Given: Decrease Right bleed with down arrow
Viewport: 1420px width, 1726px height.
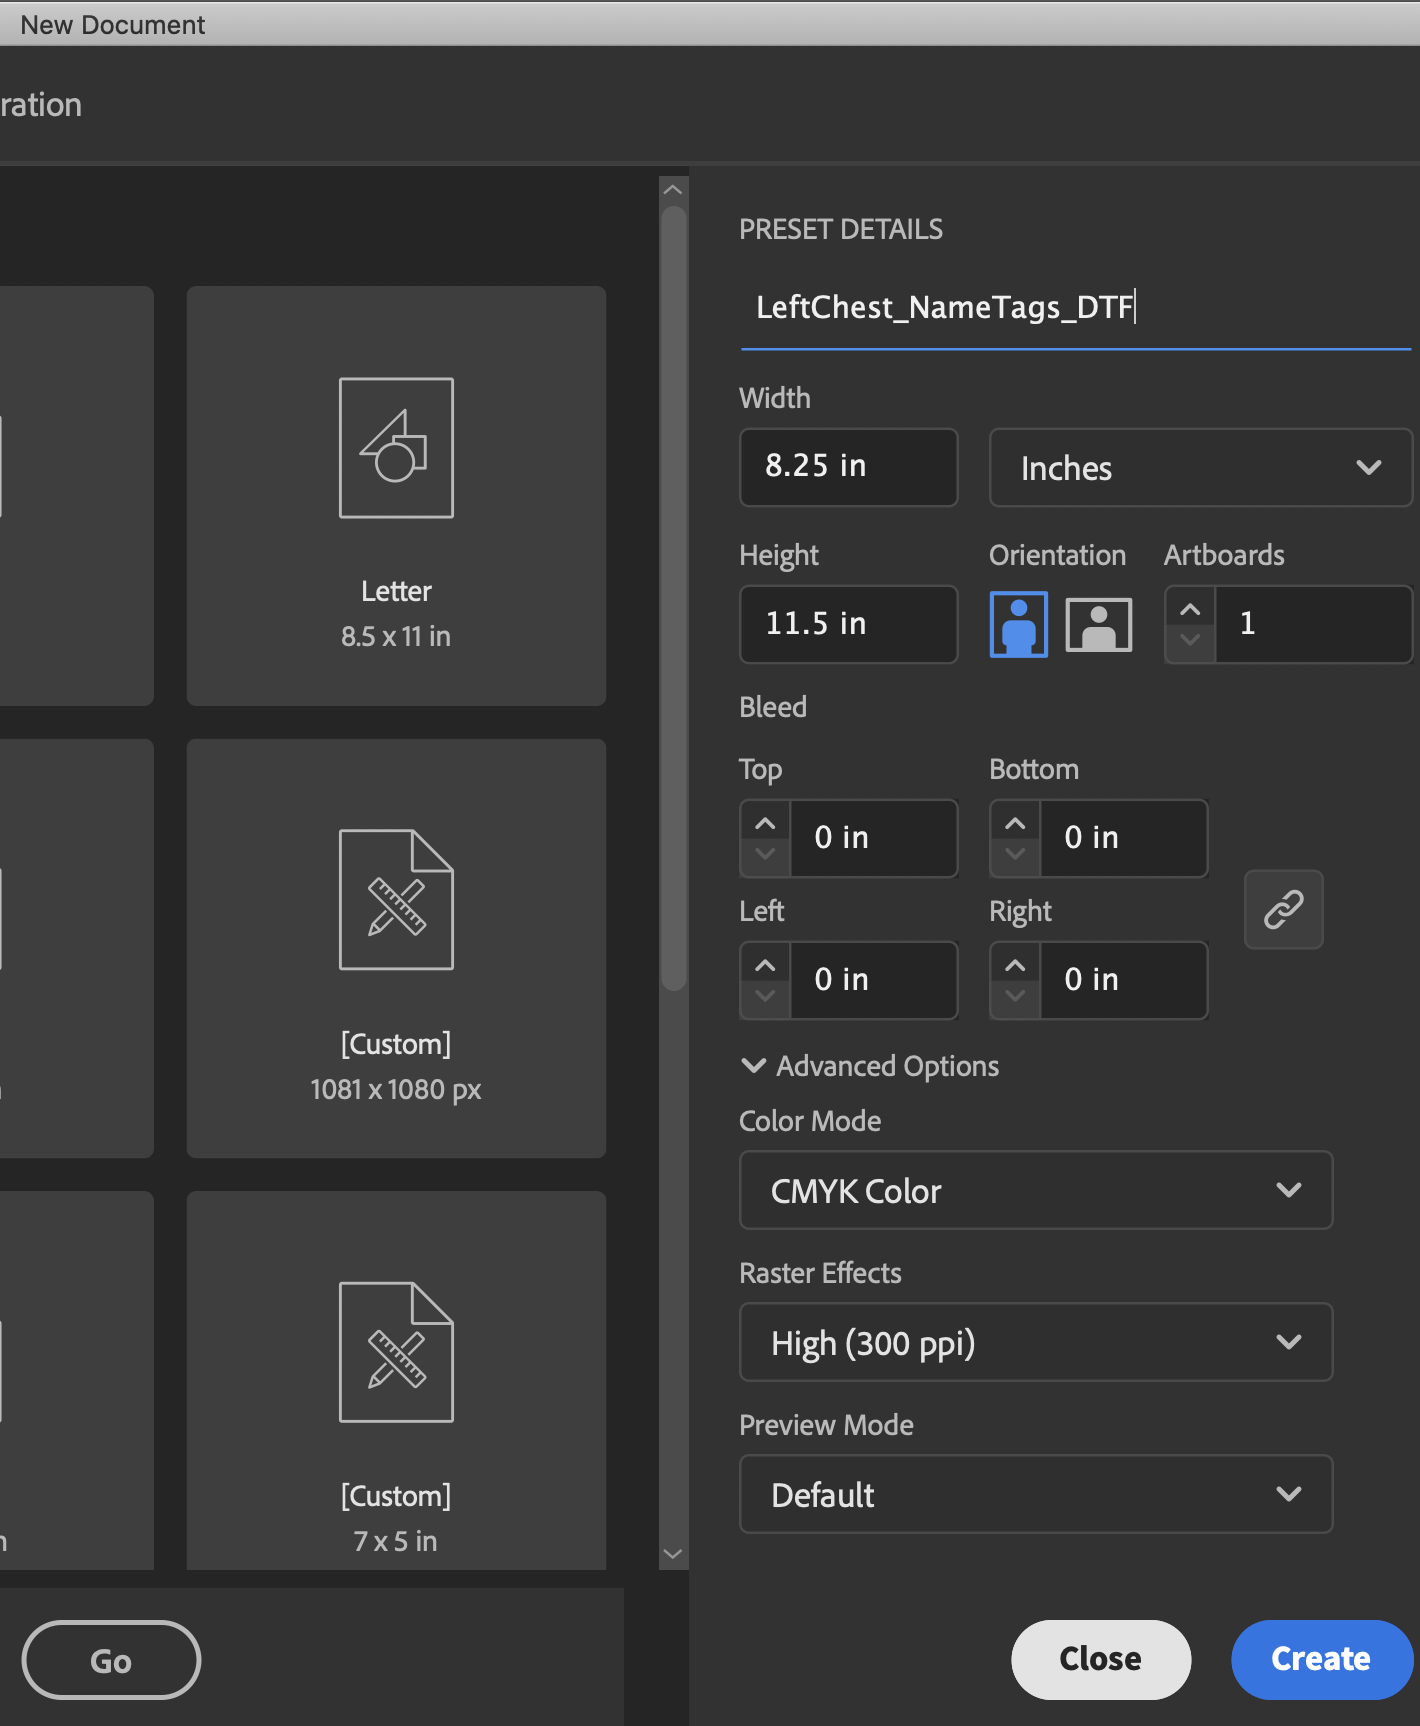Looking at the screenshot, I should click(1015, 996).
